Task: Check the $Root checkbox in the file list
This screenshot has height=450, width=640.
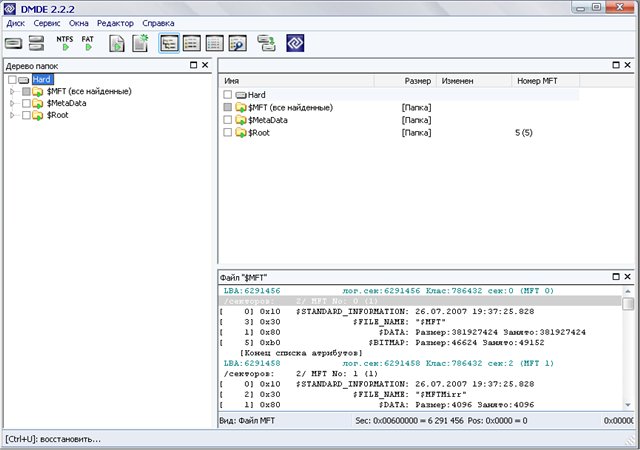Action: coord(228,132)
